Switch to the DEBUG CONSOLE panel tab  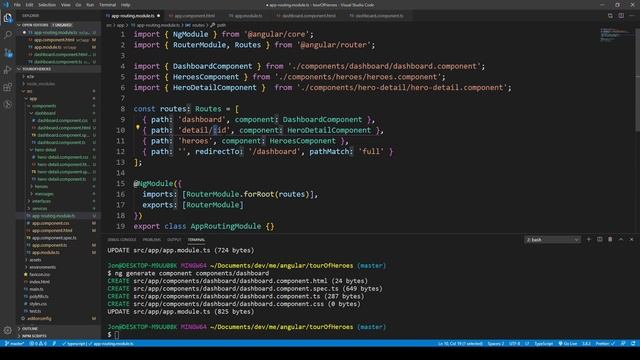[122, 240]
